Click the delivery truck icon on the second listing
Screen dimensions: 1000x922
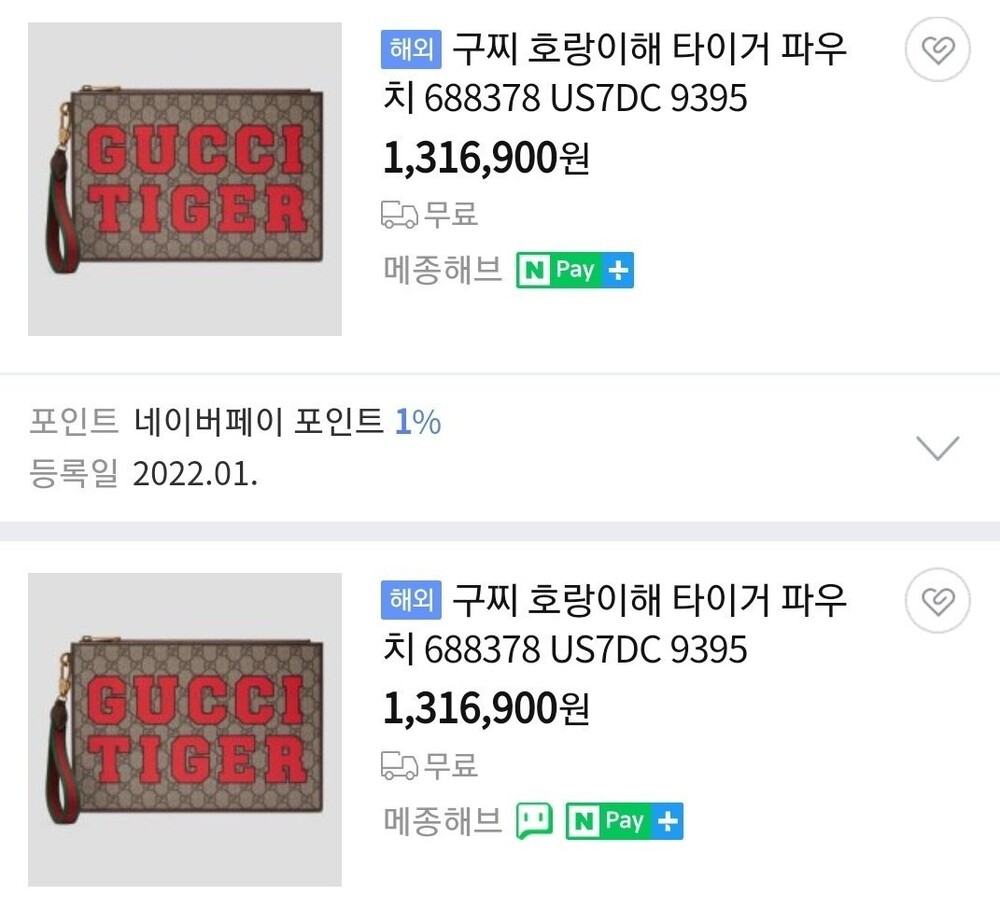click(401, 767)
